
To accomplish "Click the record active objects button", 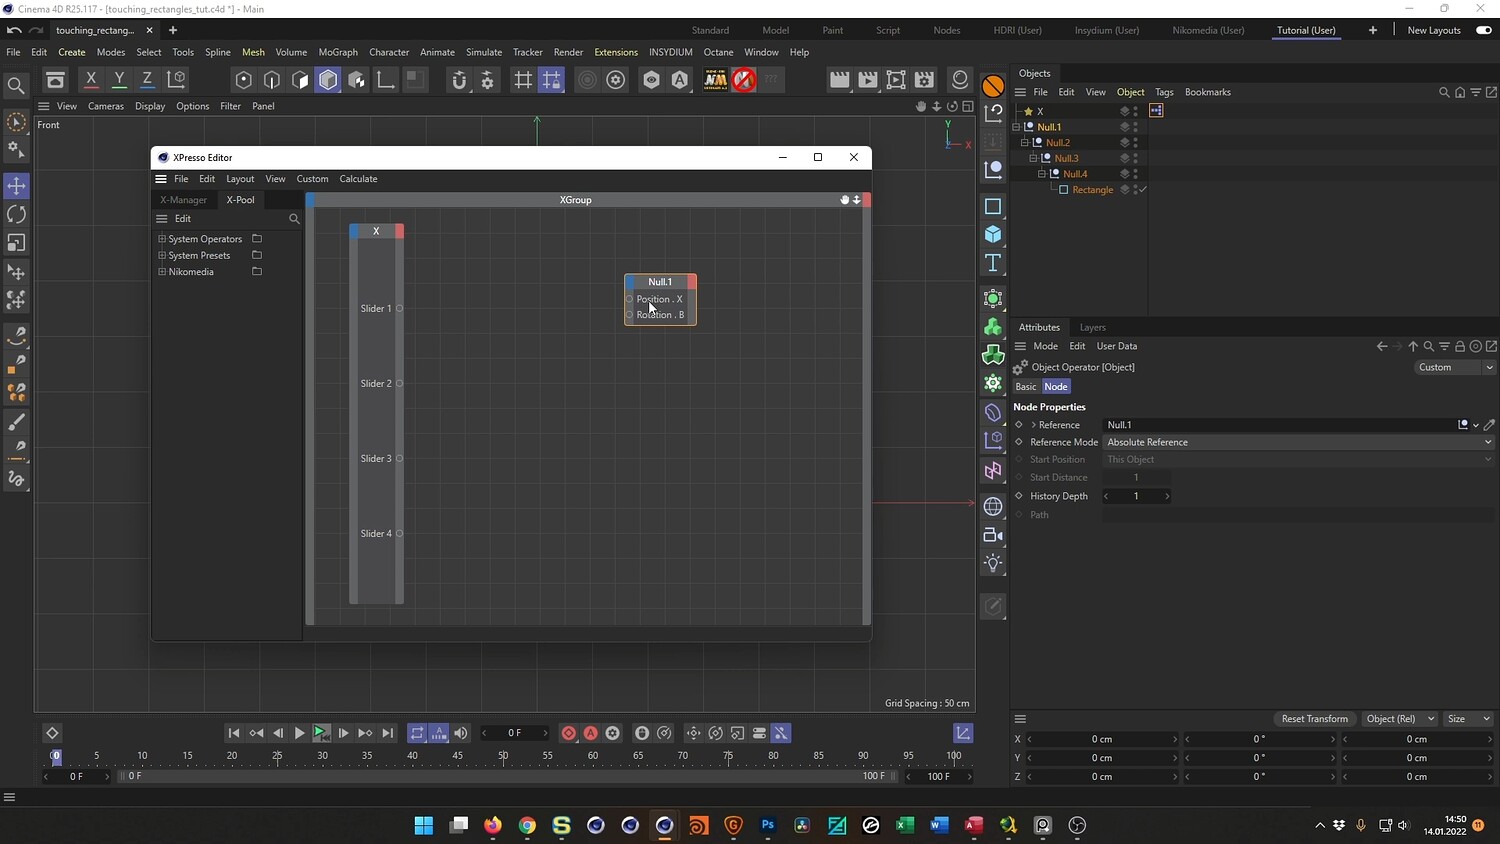I will 569,733.
